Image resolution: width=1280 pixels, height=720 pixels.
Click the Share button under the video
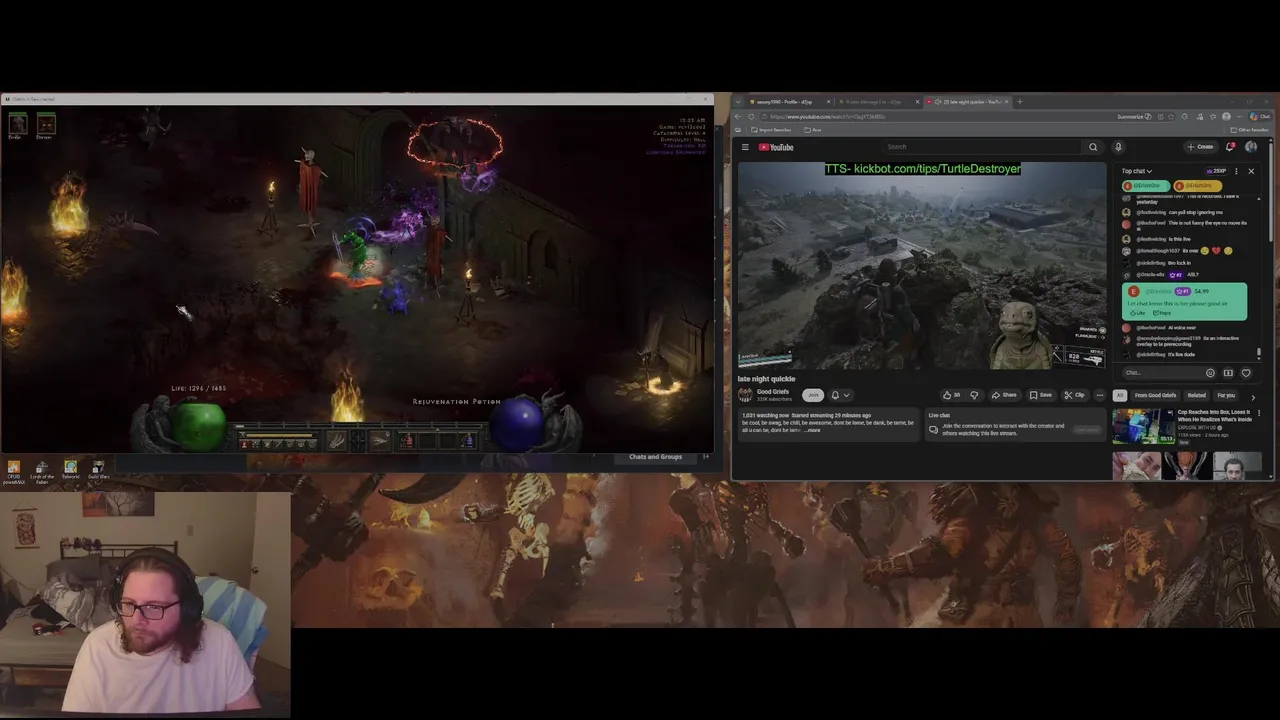click(1005, 395)
